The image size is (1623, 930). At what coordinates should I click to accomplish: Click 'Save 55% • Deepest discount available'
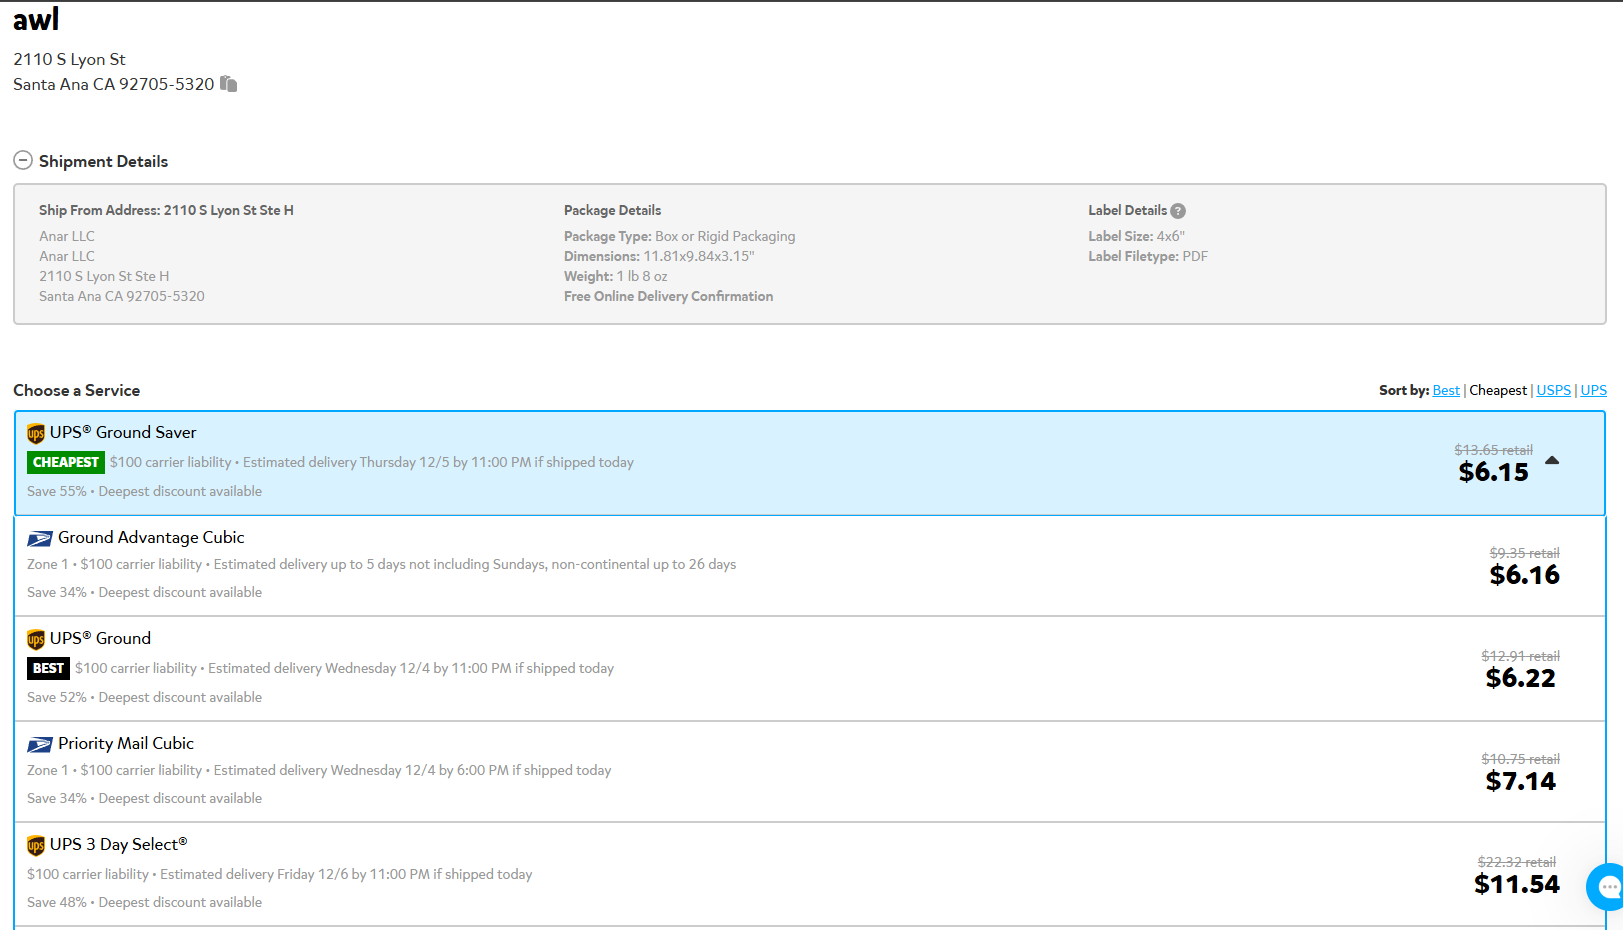(144, 491)
